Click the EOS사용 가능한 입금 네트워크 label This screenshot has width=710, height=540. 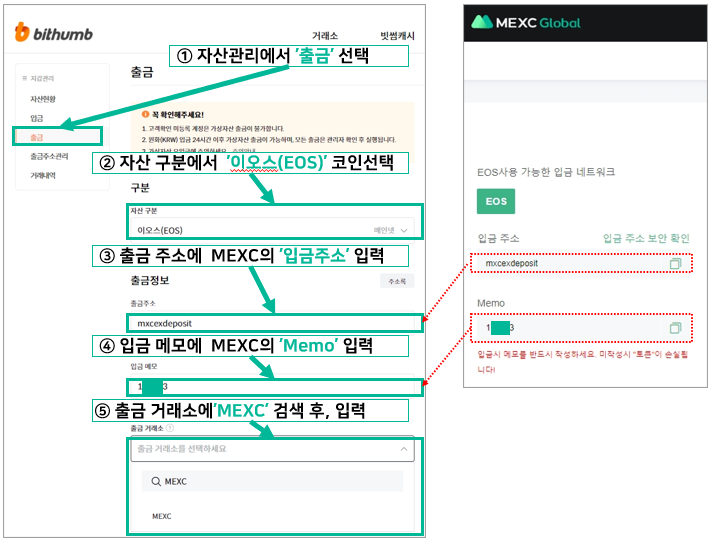[x=546, y=172]
